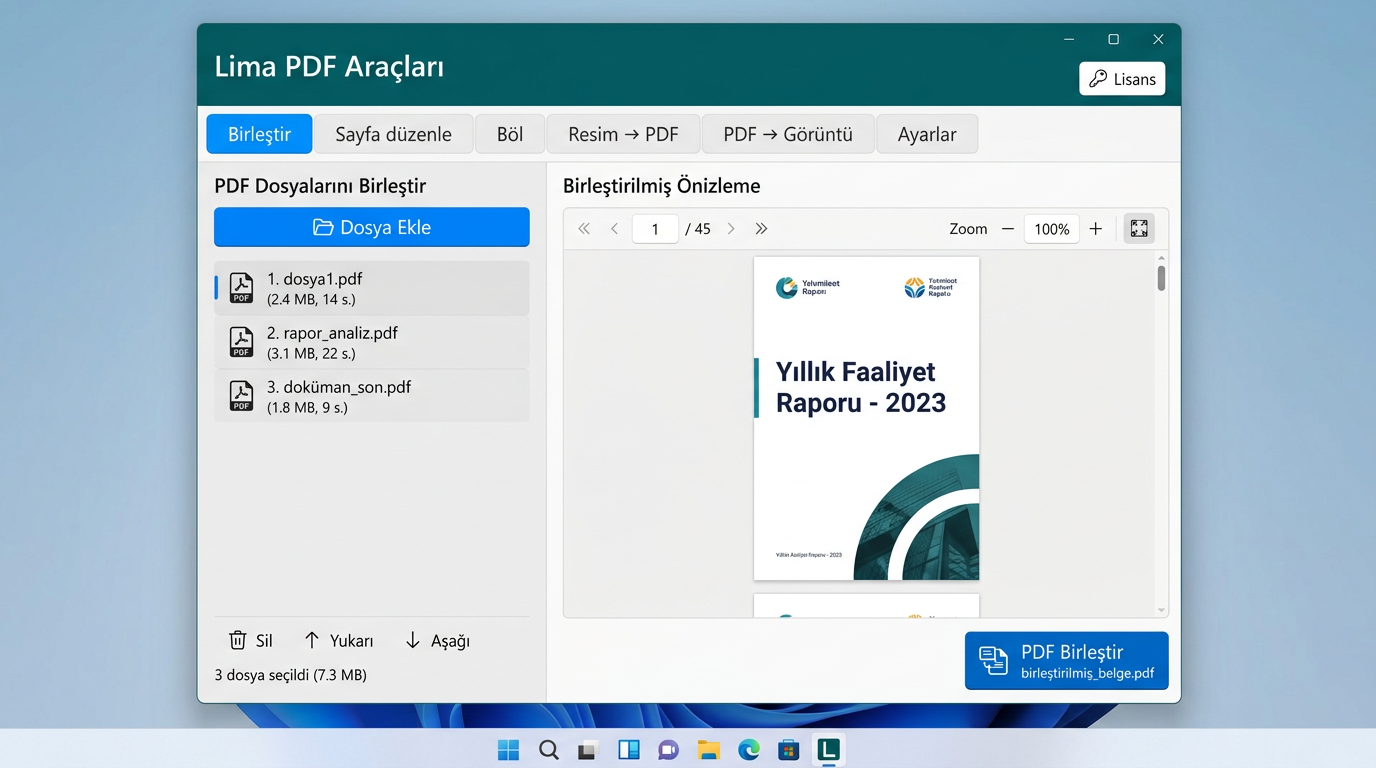This screenshot has width=1376, height=768.
Task: Click the Dosya Ekle button
Action: point(372,227)
